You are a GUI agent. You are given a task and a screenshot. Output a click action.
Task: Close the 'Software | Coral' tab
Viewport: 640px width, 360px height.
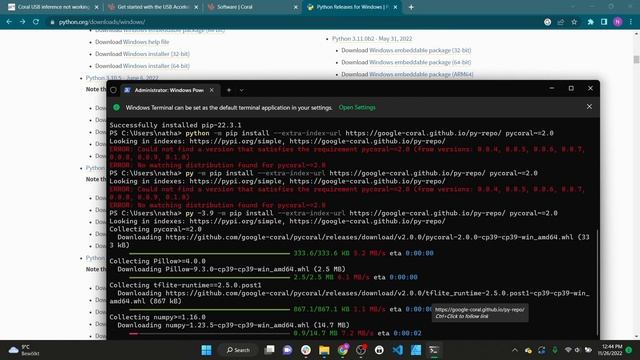pyautogui.click(x=296, y=7)
